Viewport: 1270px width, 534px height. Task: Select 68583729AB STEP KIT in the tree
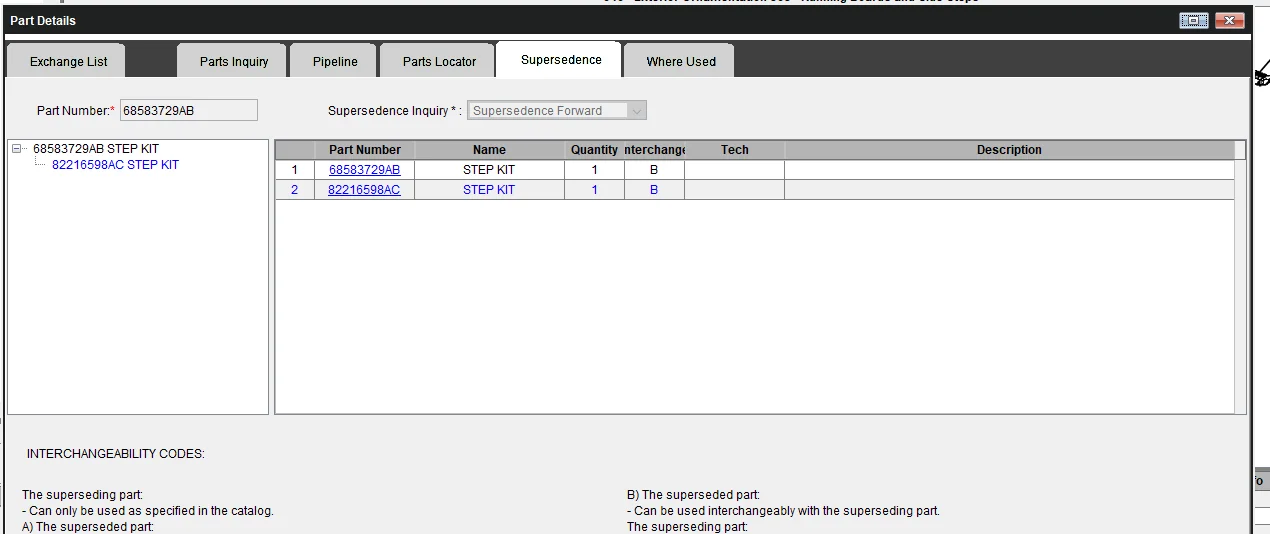point(96,149)
